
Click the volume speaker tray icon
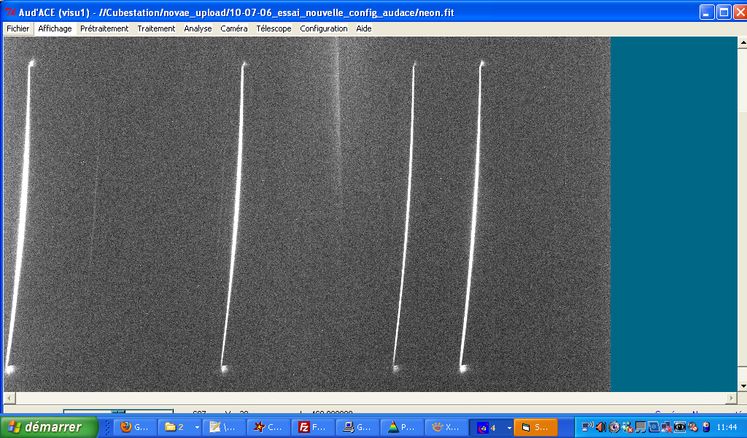[601, 427]
